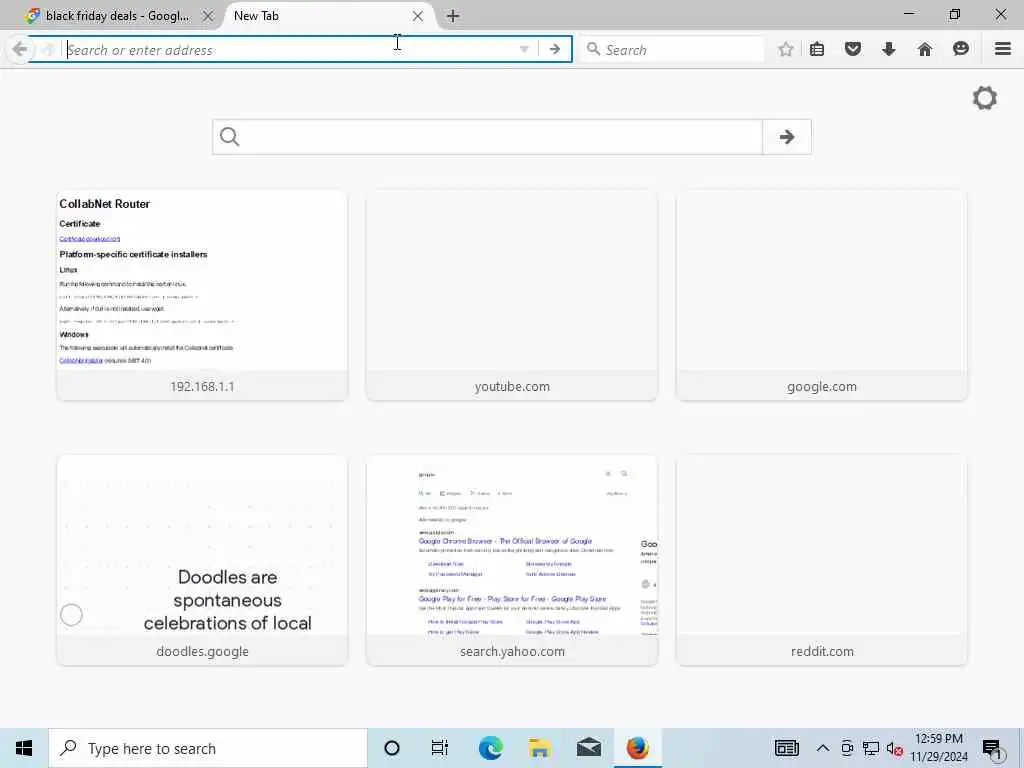This screenshot has width=1024, height=768.
Task: Open a new tab with plus button
Action: point(453,16)
